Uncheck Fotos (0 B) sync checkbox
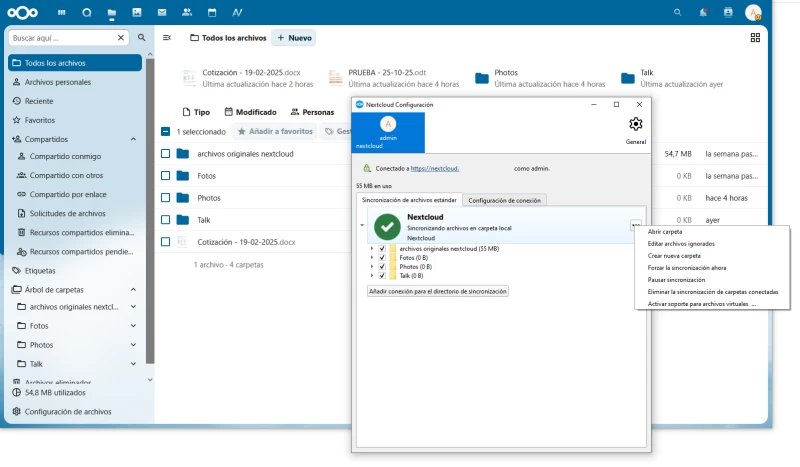800x467 pixels. tap(382, 258)
